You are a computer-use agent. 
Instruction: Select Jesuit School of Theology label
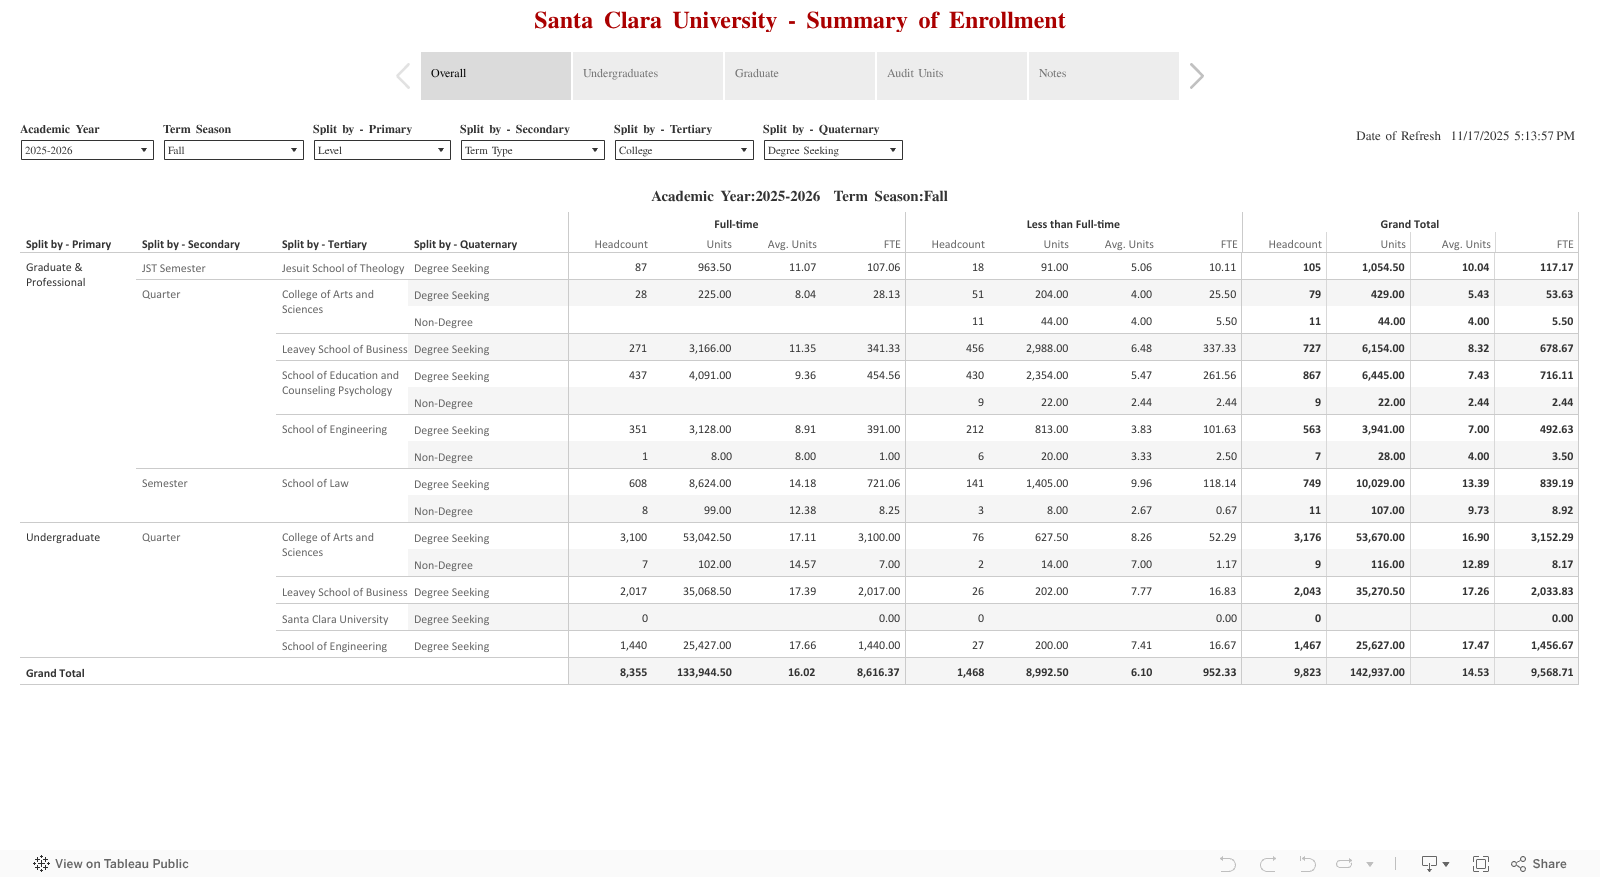click(343, 268)
